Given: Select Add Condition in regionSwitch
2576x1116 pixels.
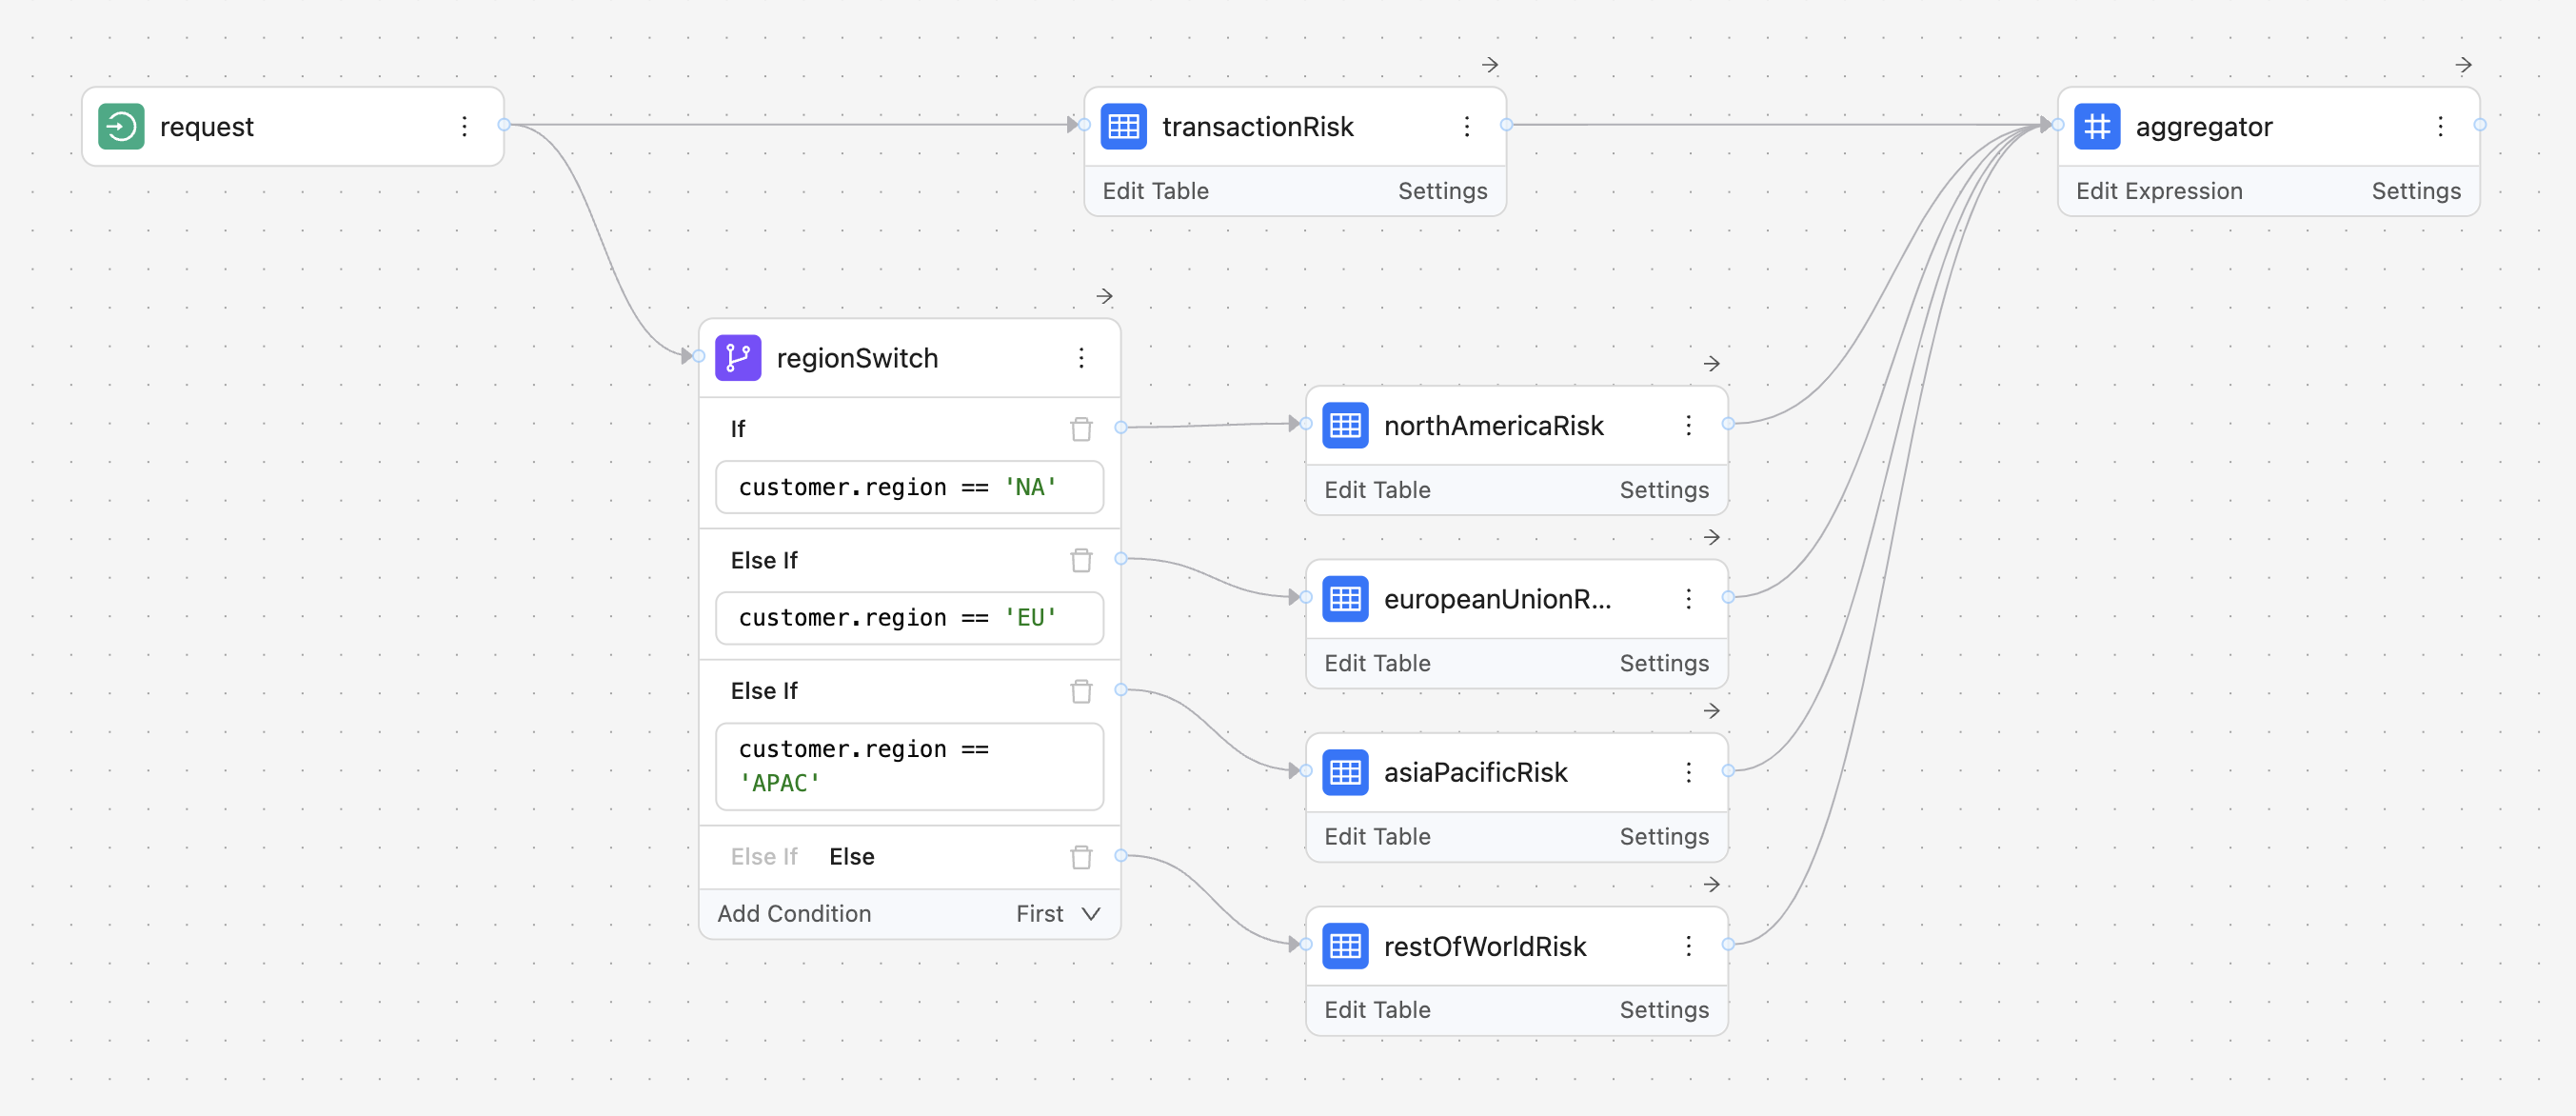Looking at the screenshot, I should pyautogui.click(x=794, y=912).
